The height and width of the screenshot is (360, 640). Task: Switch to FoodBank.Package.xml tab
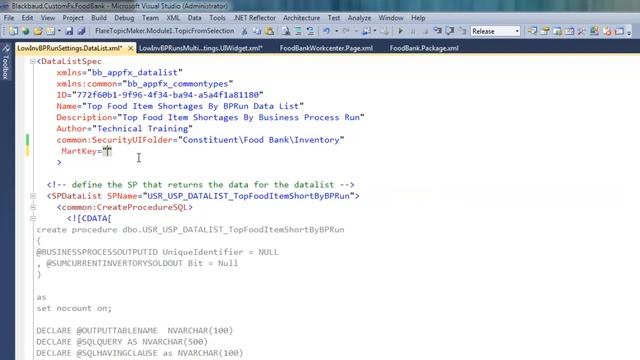(424, 48)
